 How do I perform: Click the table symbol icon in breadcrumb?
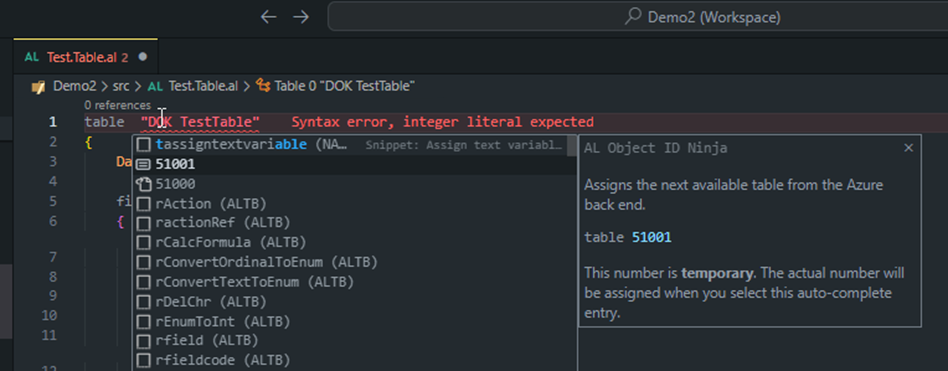[x=263, y=86]
